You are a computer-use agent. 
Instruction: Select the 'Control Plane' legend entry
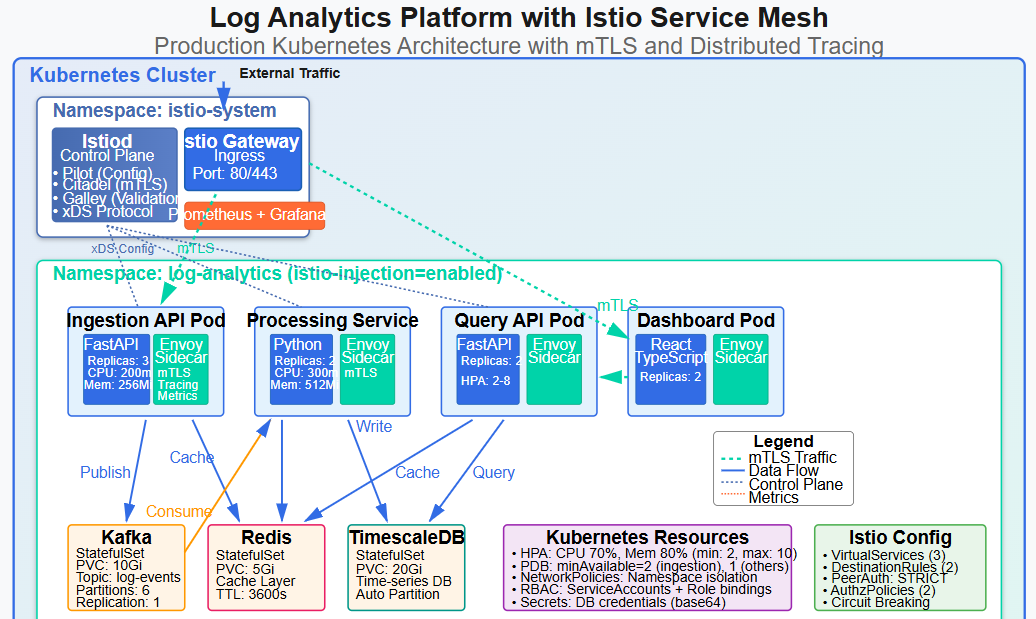click(x=796, y=484)
